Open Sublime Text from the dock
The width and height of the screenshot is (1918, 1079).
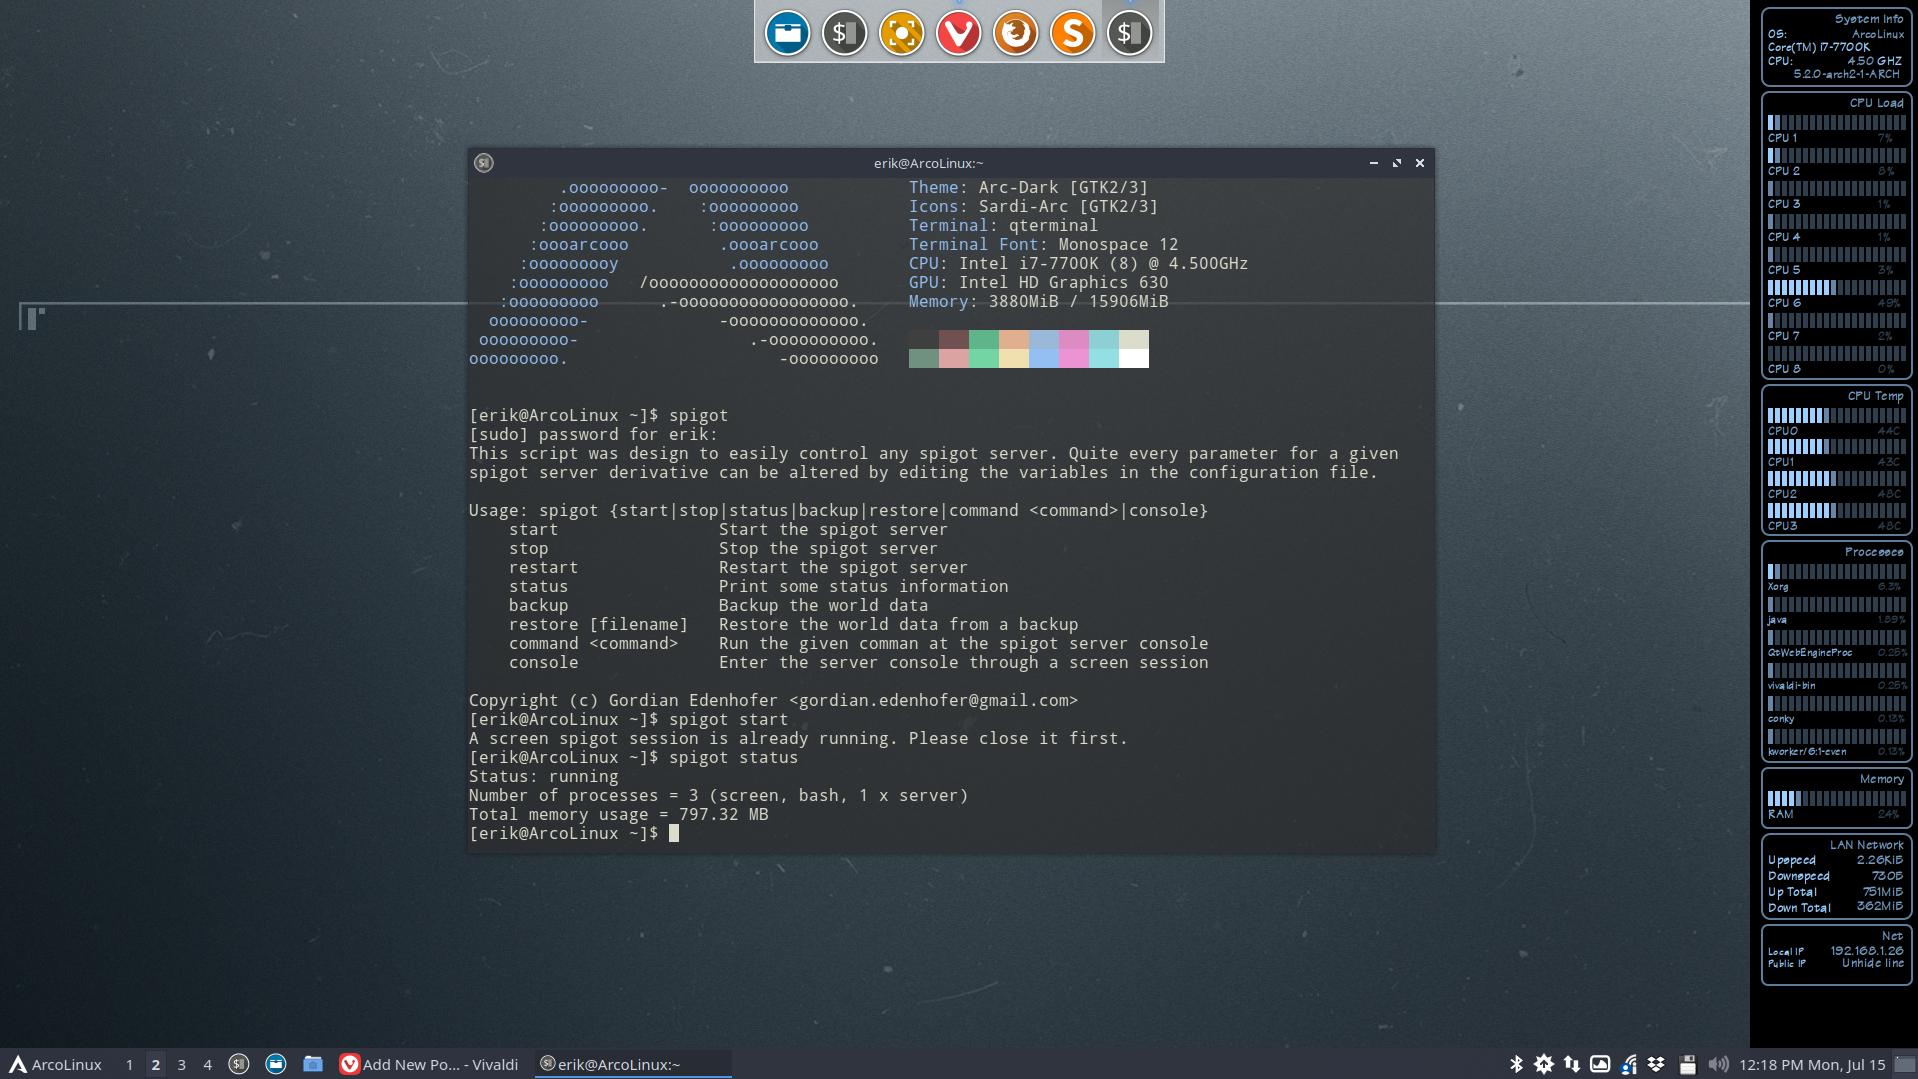1072,33
